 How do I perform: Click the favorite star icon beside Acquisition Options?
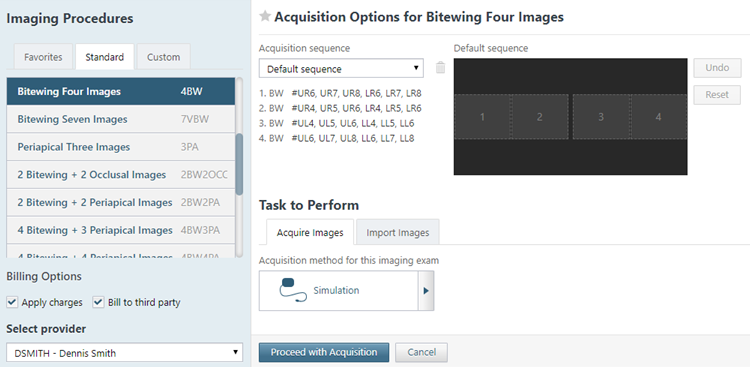[265, 17]
